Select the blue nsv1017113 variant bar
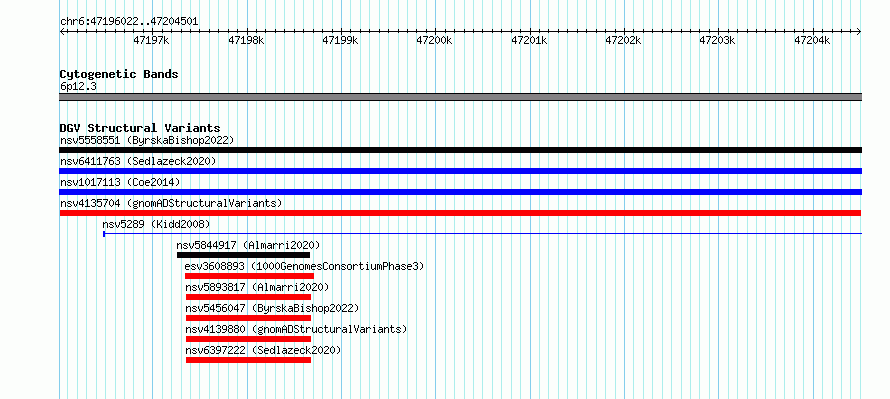The height and width of the screenshot is (399, 890). 460,192
